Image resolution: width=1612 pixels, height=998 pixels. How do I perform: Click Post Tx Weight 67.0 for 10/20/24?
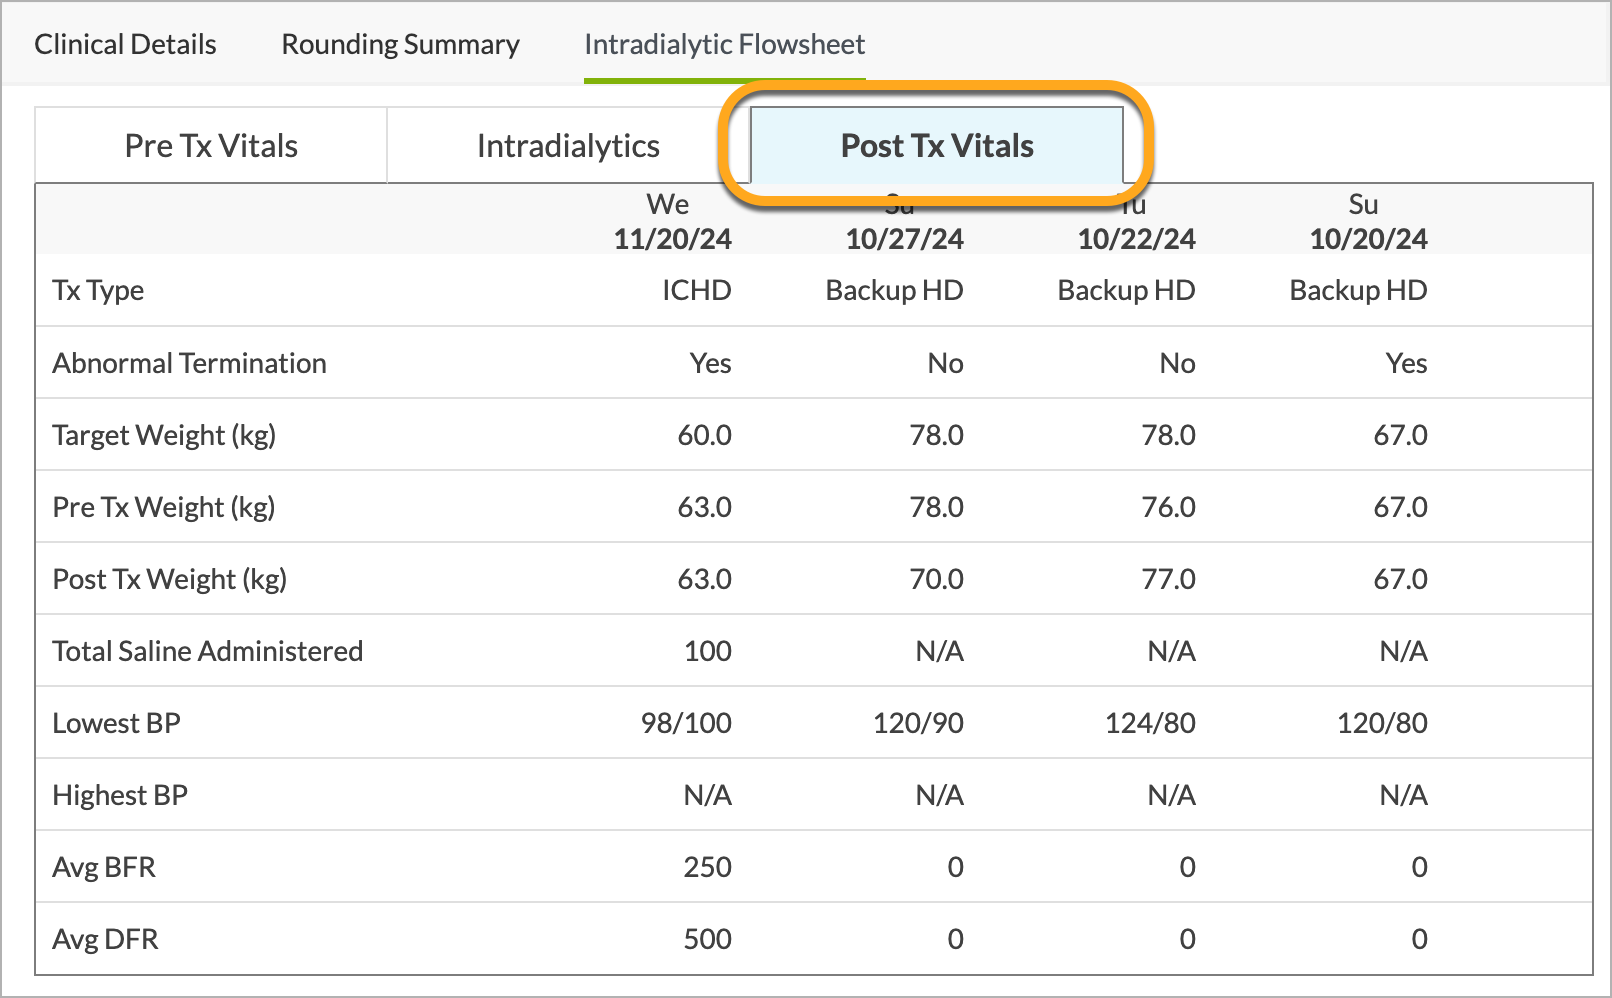coord(1400,579)
